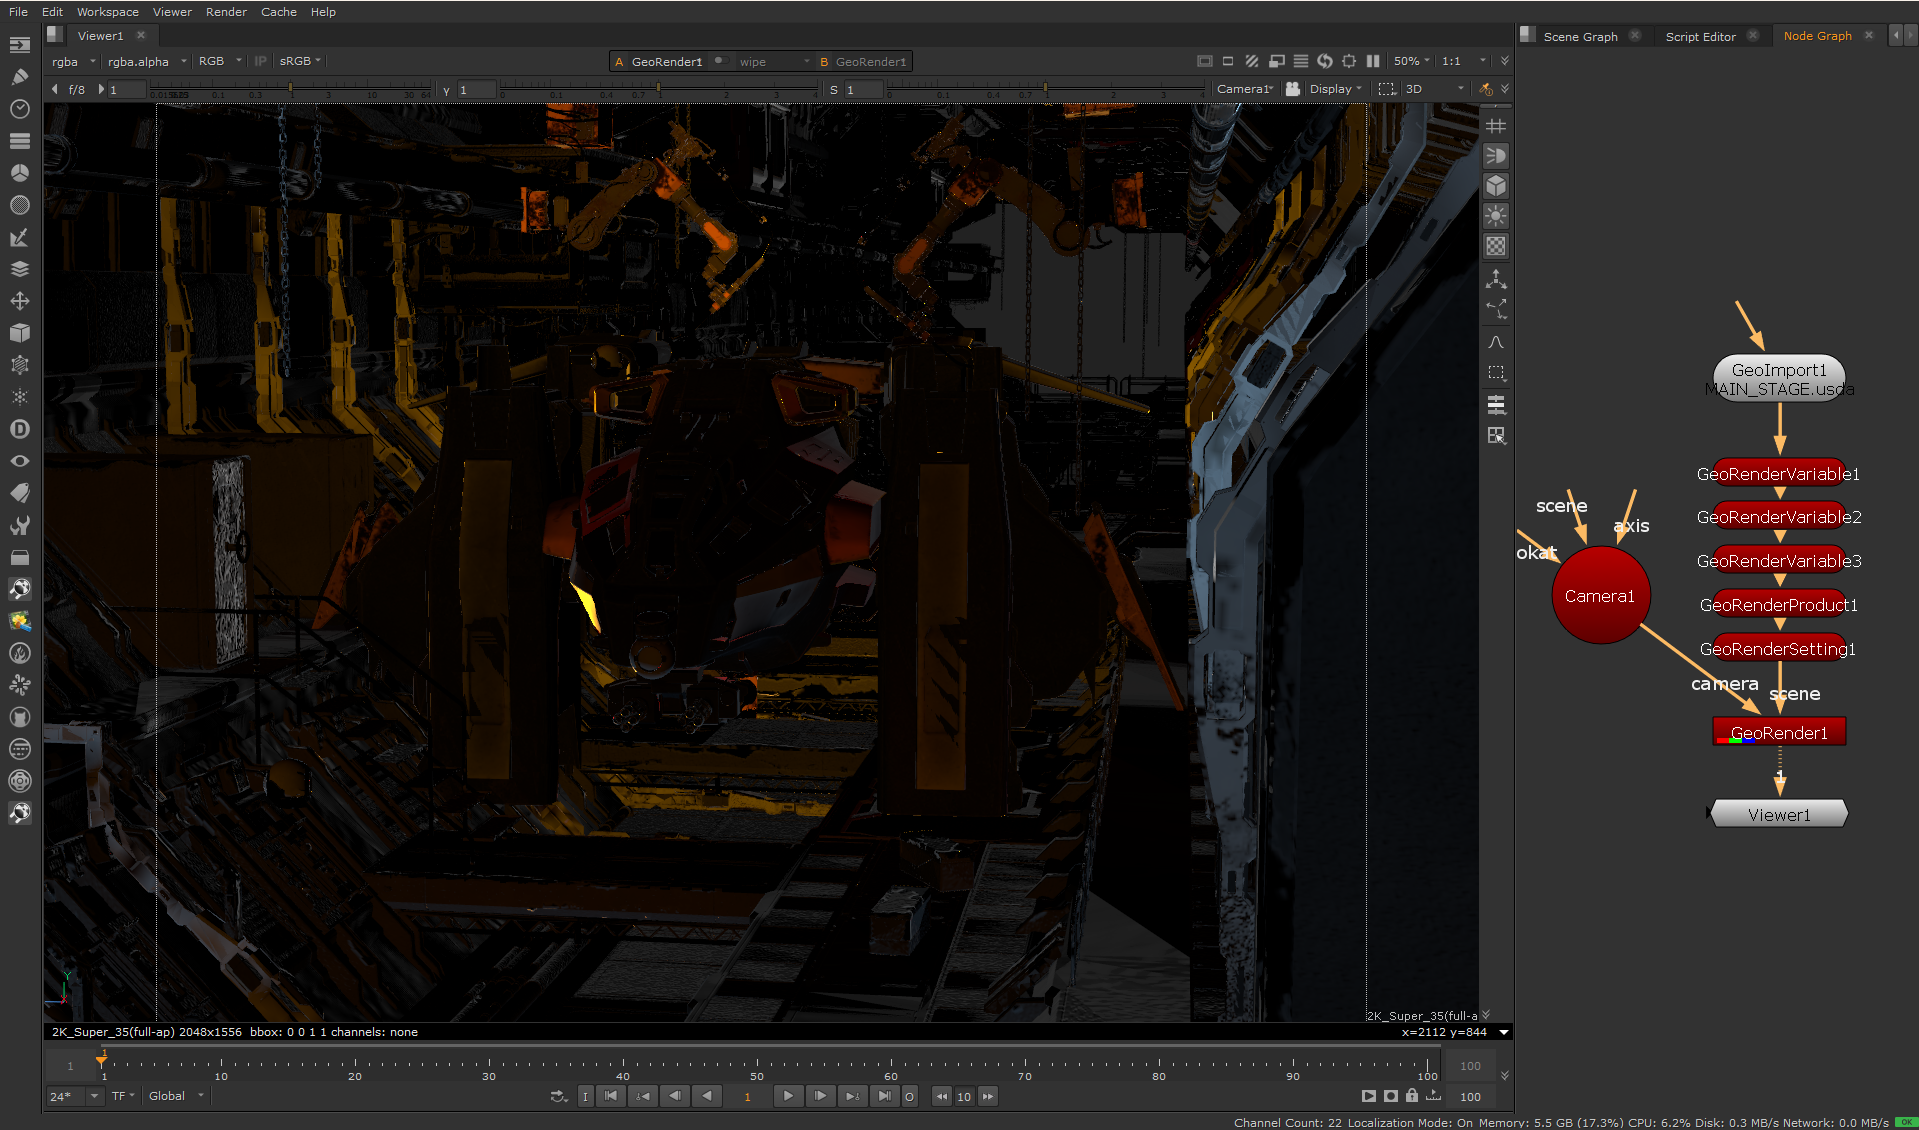Open the 1:1 downscale dropdown
Viewport: 1919px width, 1130px height.
(x=1464, y=61)
